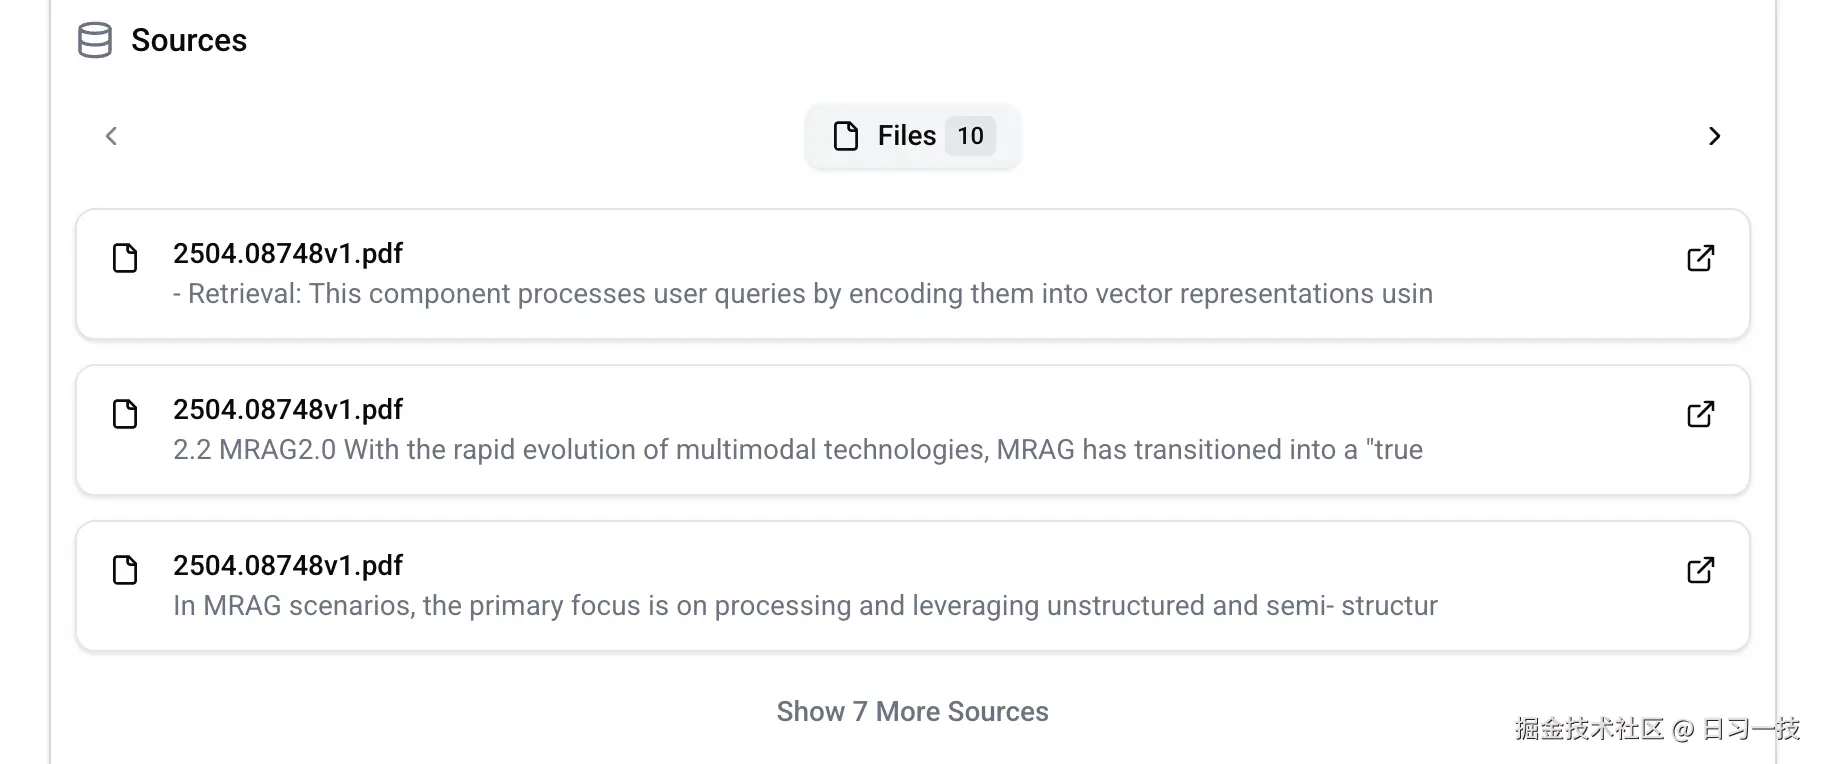Click the external link icon on the third card
The height and width of the screenshot is (764, 1822).
[1700, 570]
